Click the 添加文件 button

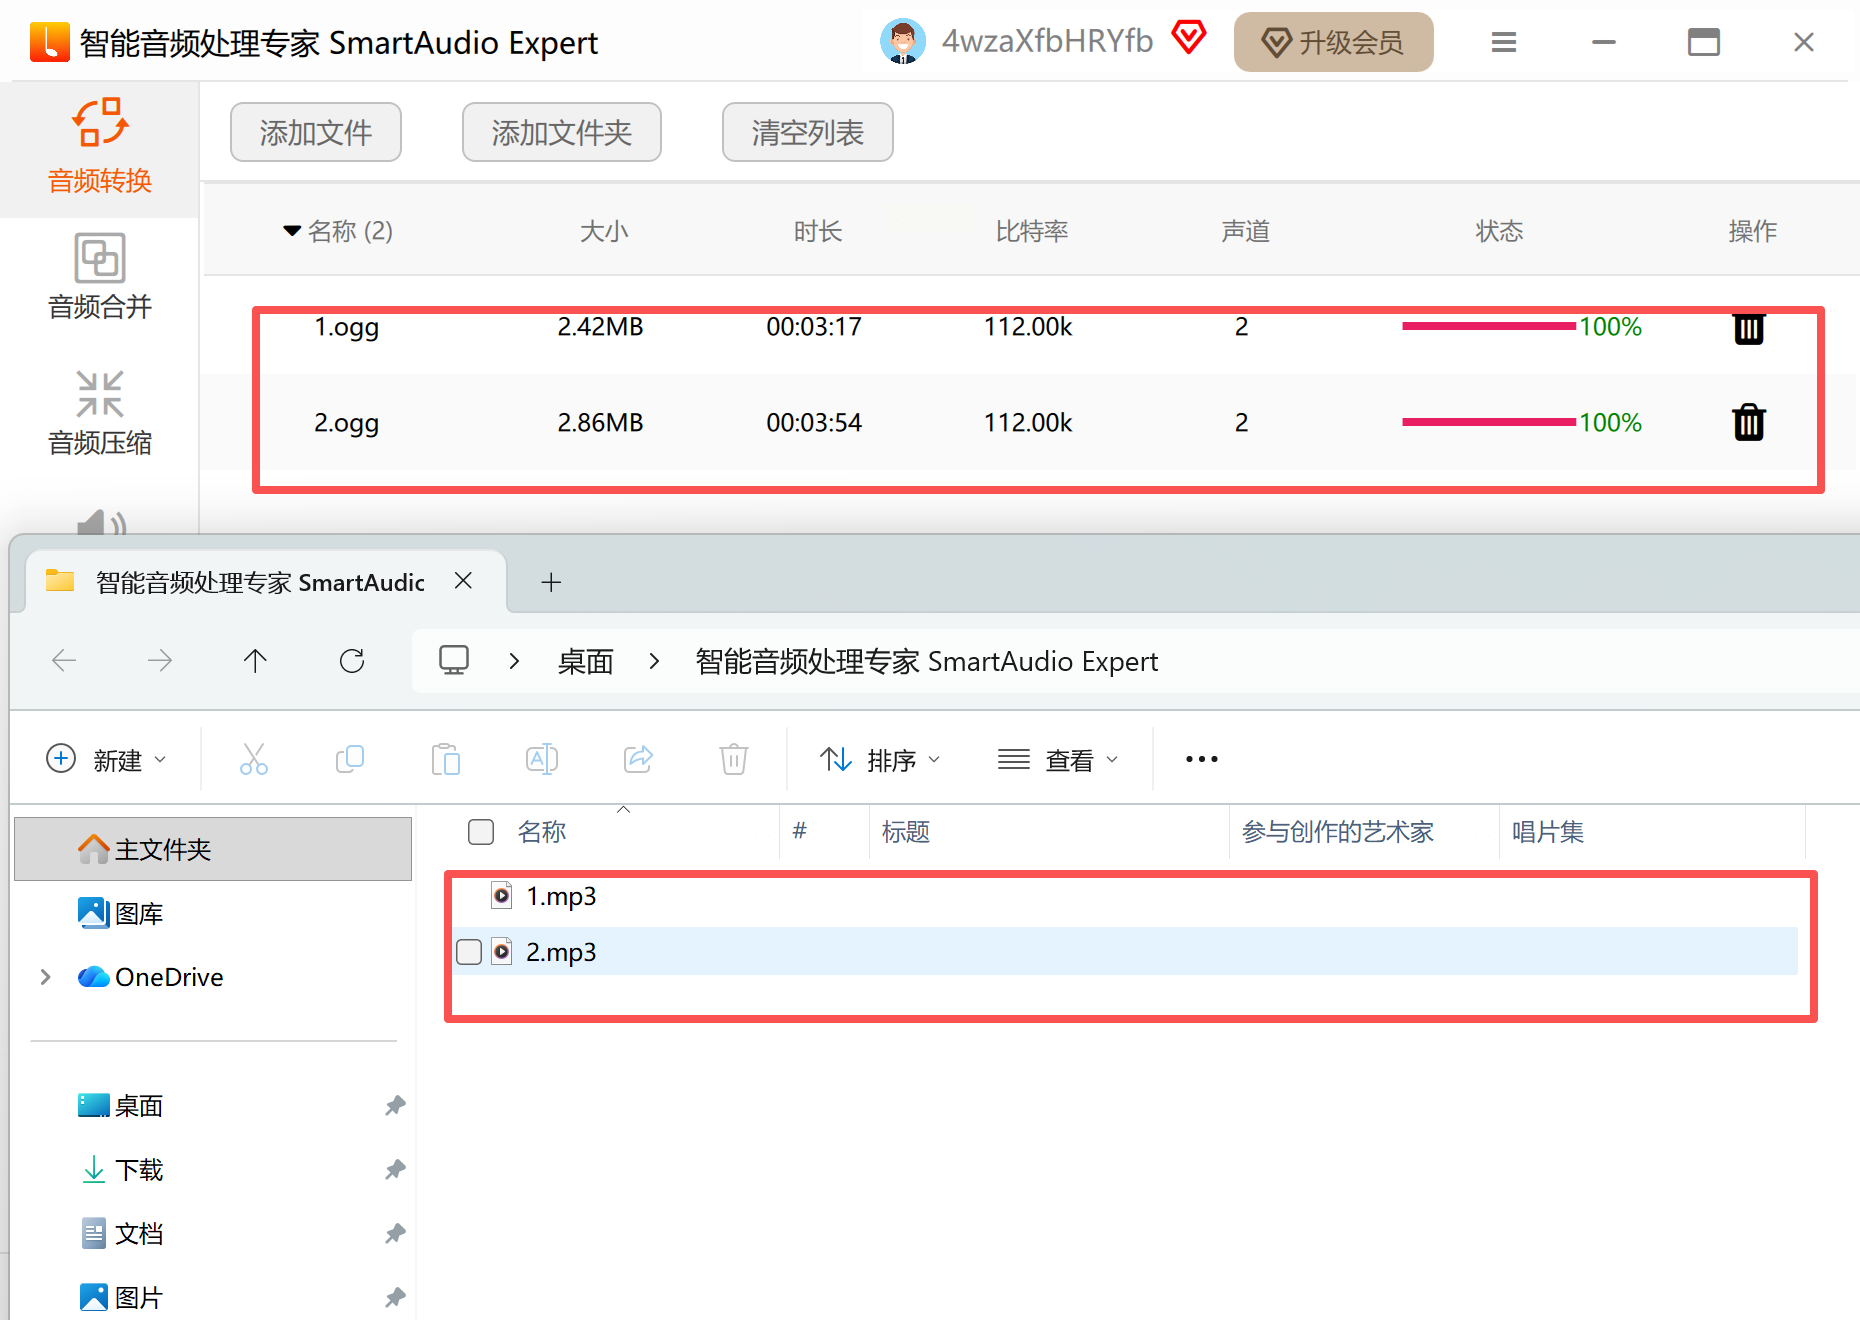click(316, 132)
